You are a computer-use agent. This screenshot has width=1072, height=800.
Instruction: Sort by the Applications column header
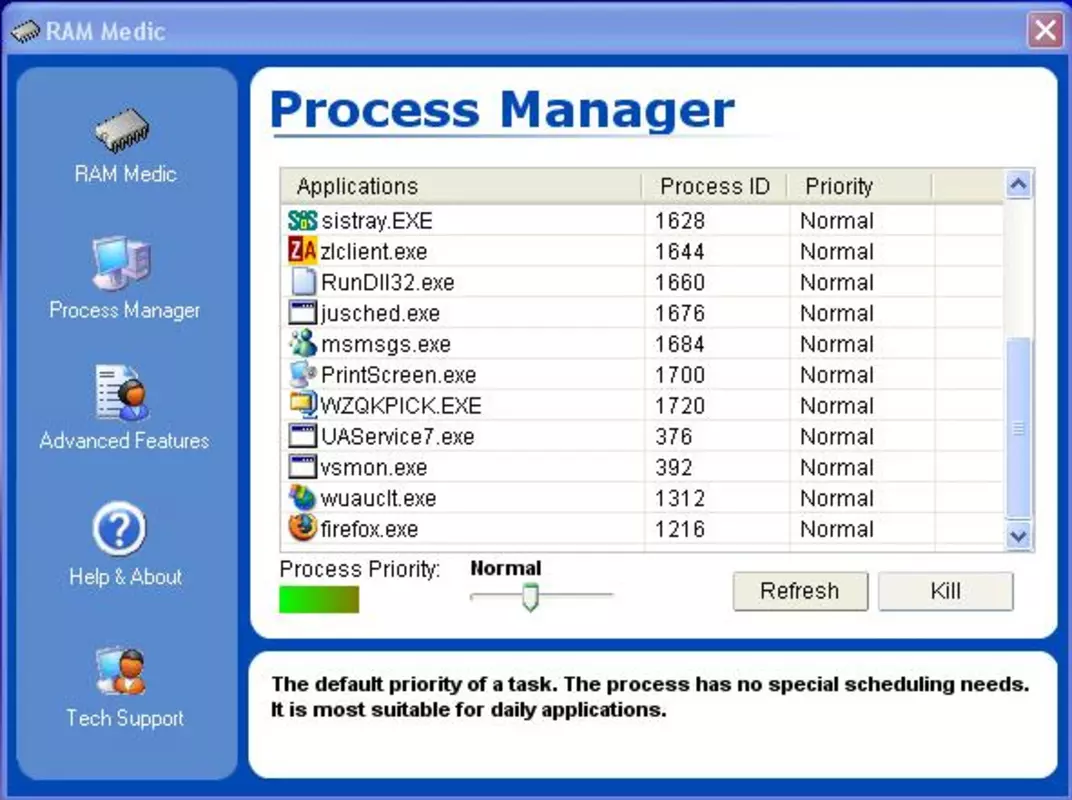coord(461,186)
